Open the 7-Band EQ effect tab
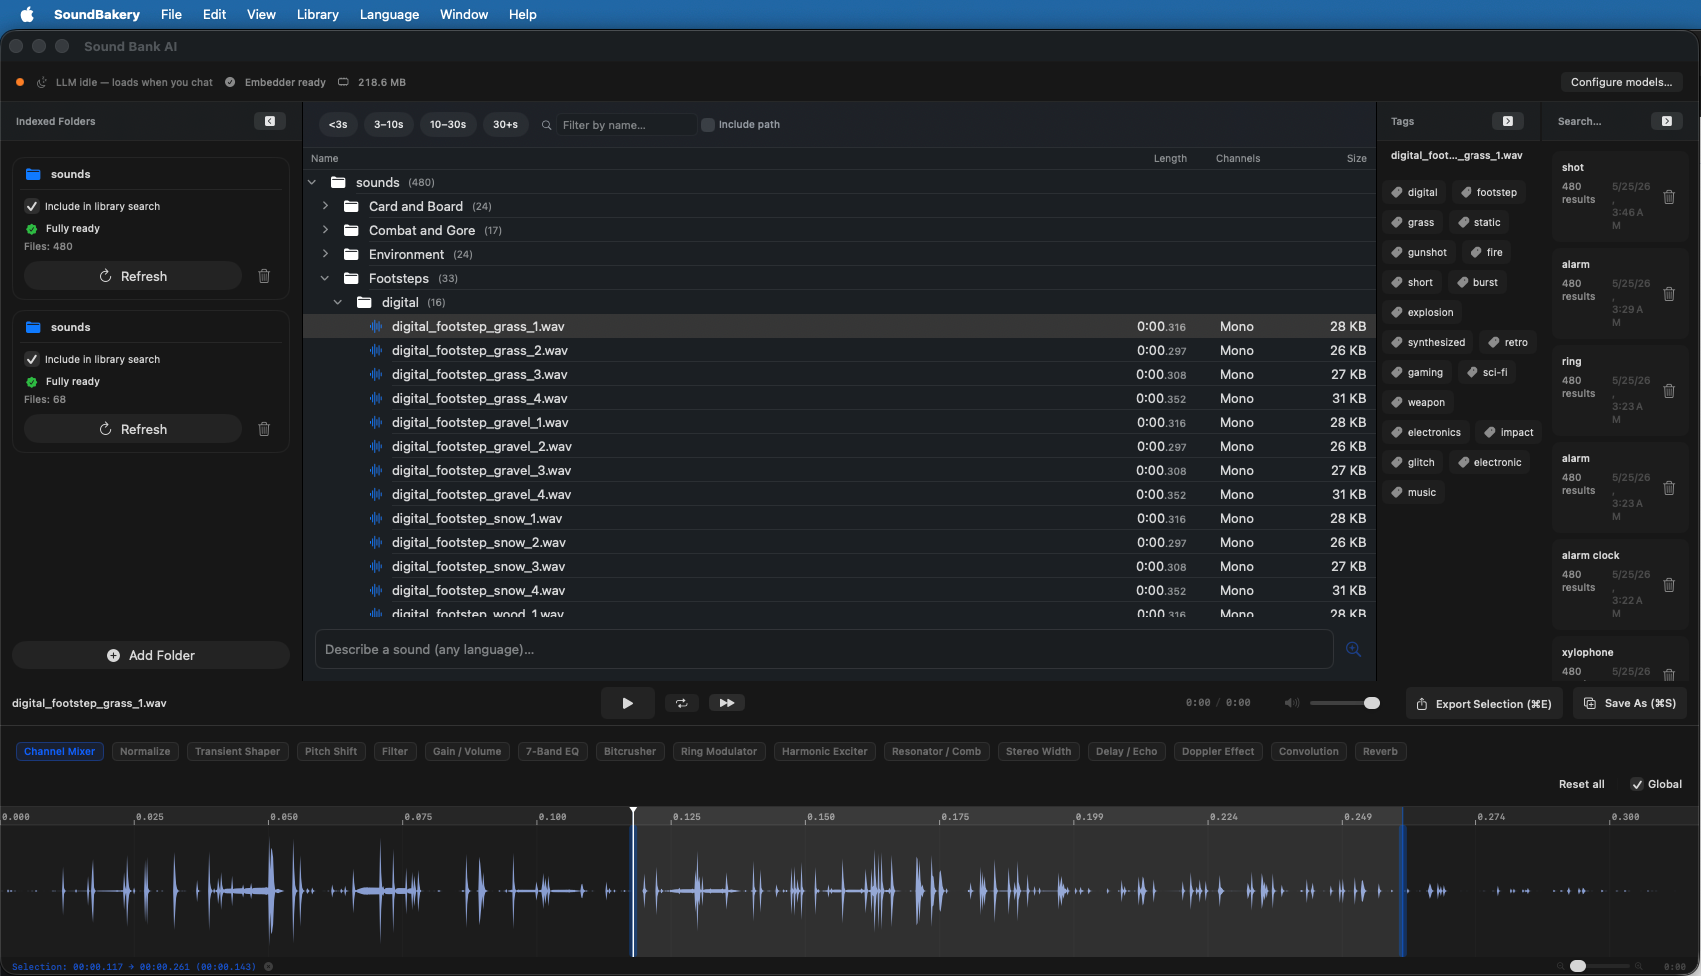Screen dimensions: 1701x976 (x=552, y=751)
